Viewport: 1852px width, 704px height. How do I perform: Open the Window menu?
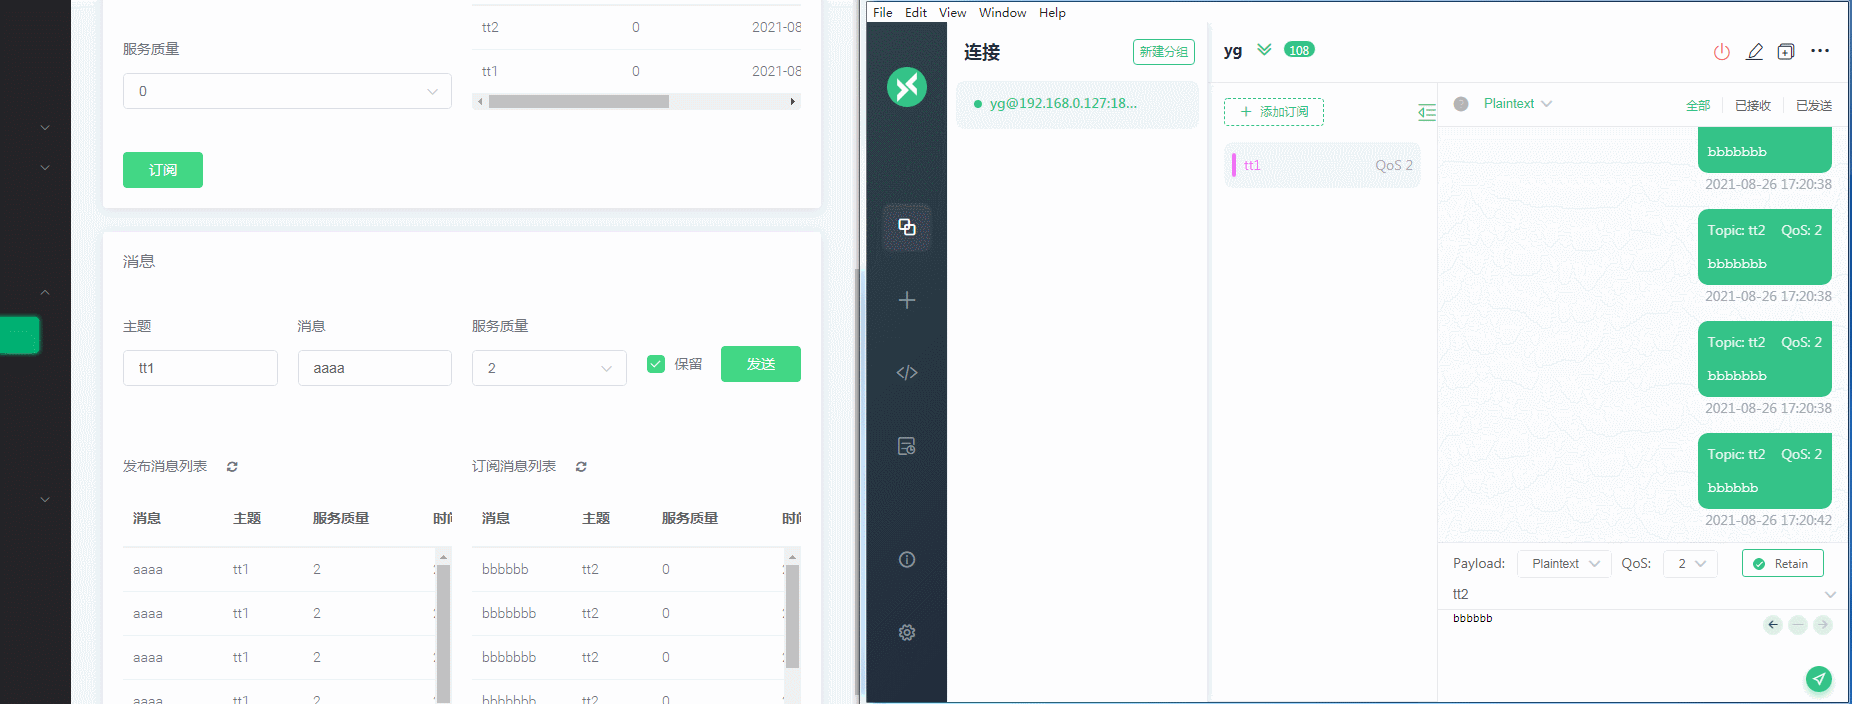[1003, 13]
